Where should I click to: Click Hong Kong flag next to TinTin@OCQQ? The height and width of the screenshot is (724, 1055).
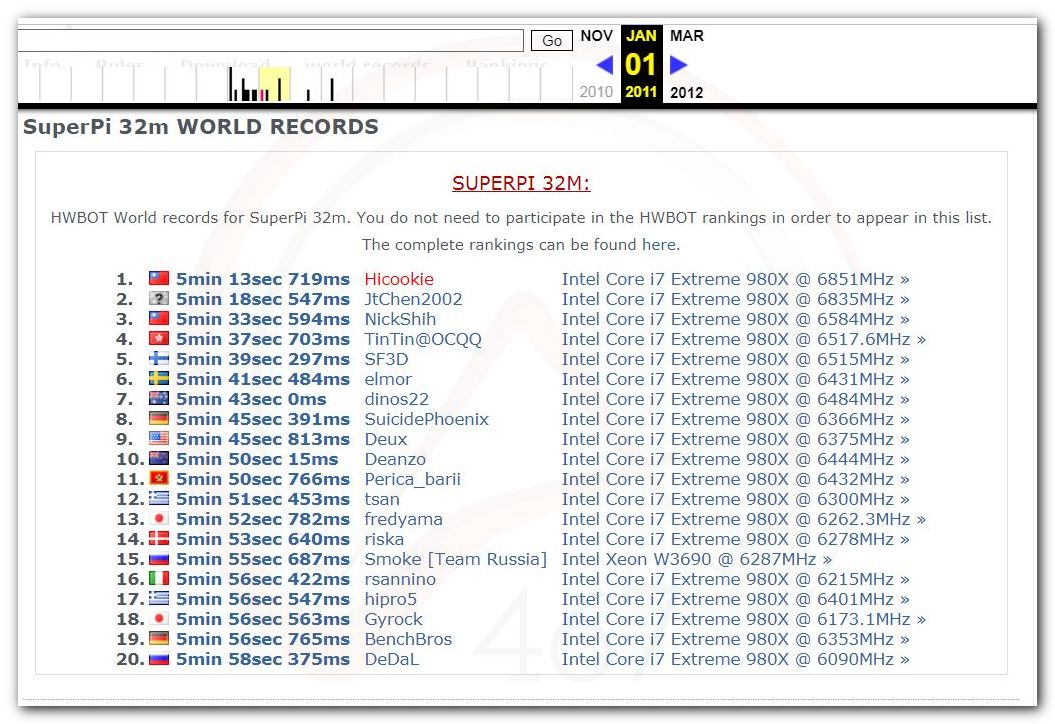(159, 338)
